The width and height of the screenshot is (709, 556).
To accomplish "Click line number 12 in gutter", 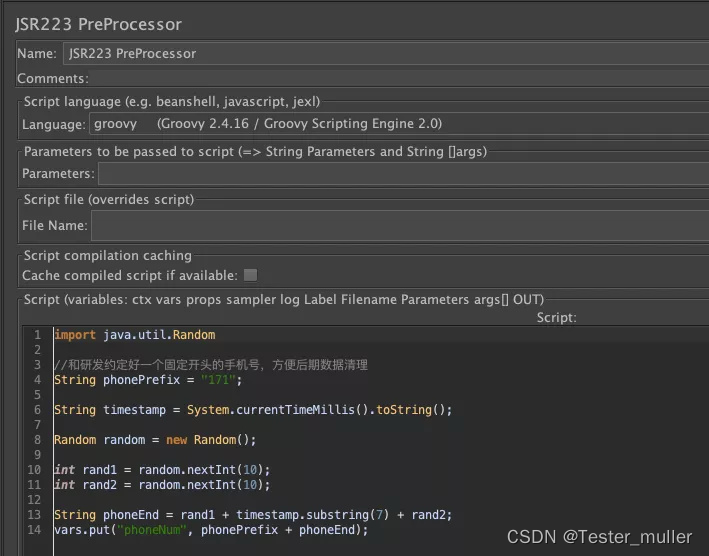I will pos(34,499).
